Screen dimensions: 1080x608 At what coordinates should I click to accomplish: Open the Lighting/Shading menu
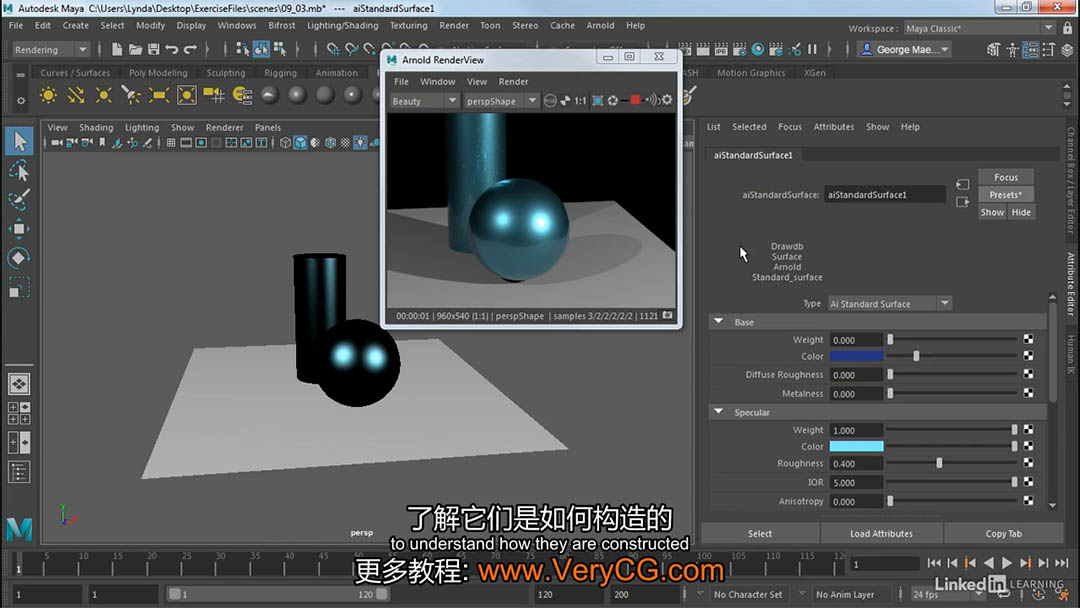(x=342, y=25)
